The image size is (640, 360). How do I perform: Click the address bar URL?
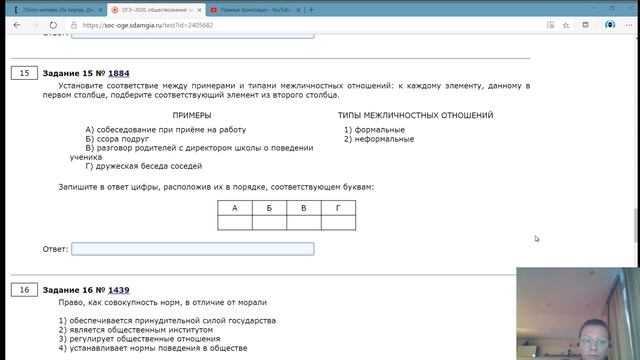148,25
